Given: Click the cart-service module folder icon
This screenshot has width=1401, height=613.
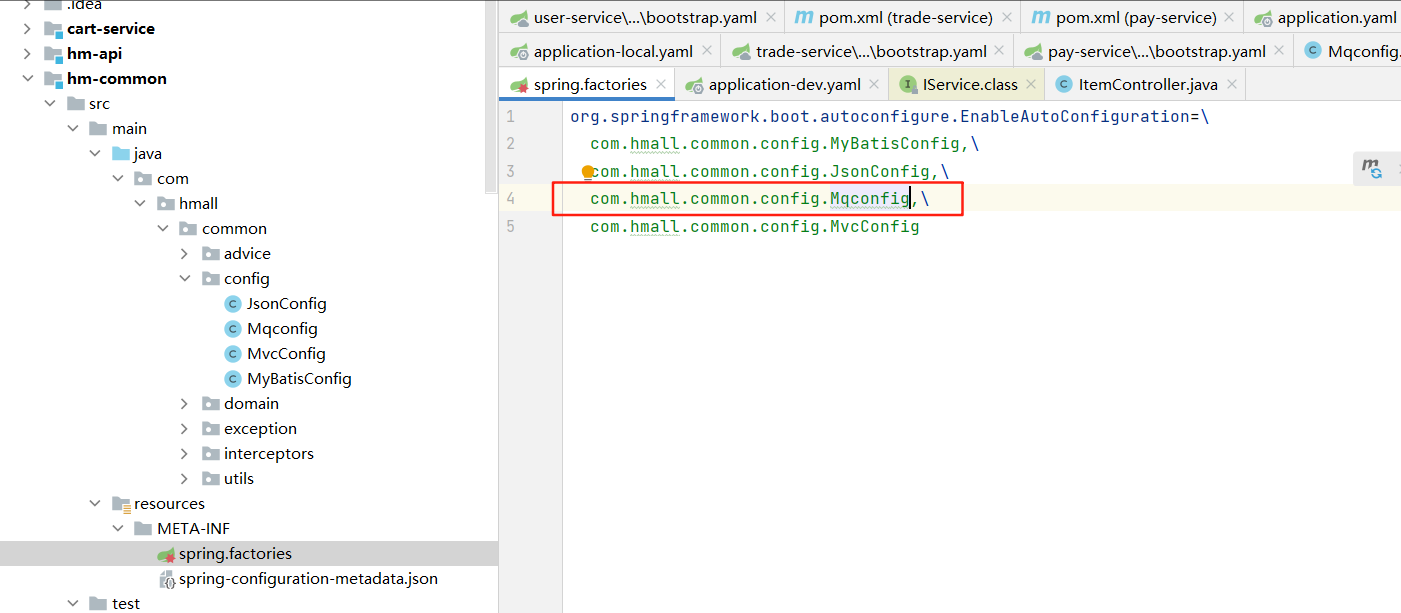Looking at the screenshot, I should click(x=53, y=29).
